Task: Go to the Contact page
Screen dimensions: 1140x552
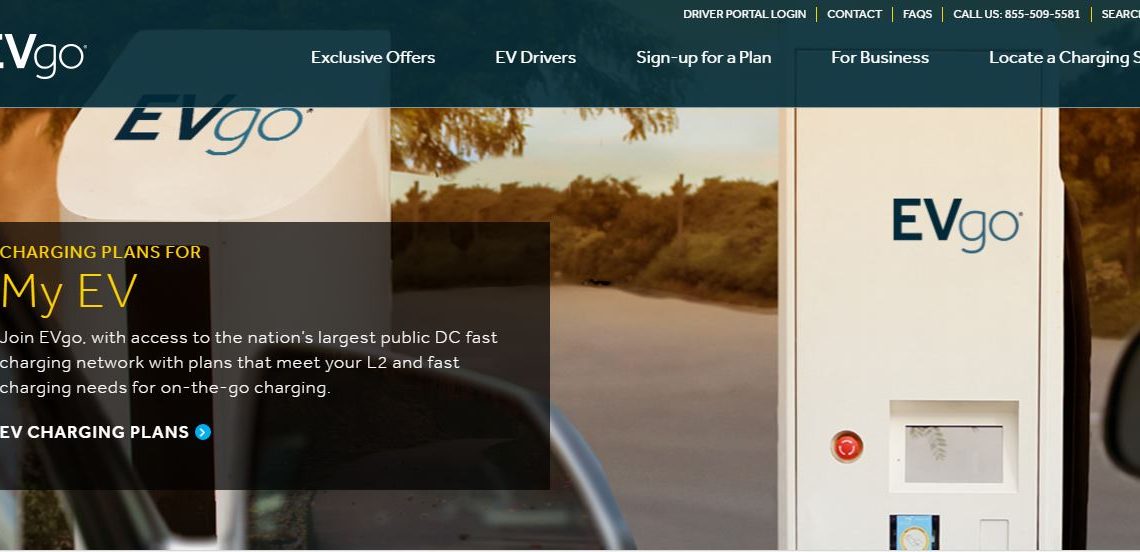Action: click(854, 14)
